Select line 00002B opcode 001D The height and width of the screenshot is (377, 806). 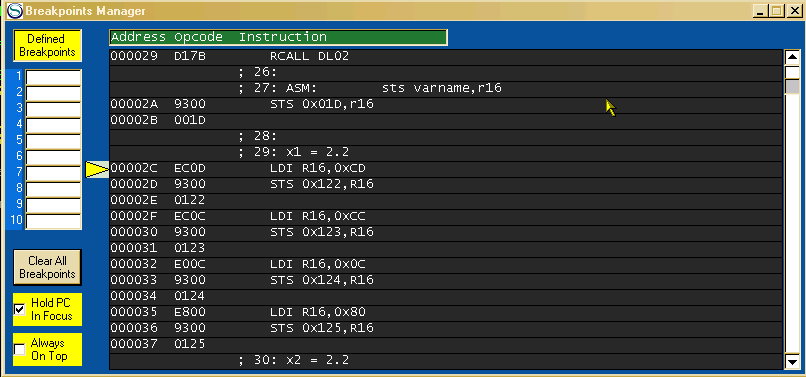(446, 120)
